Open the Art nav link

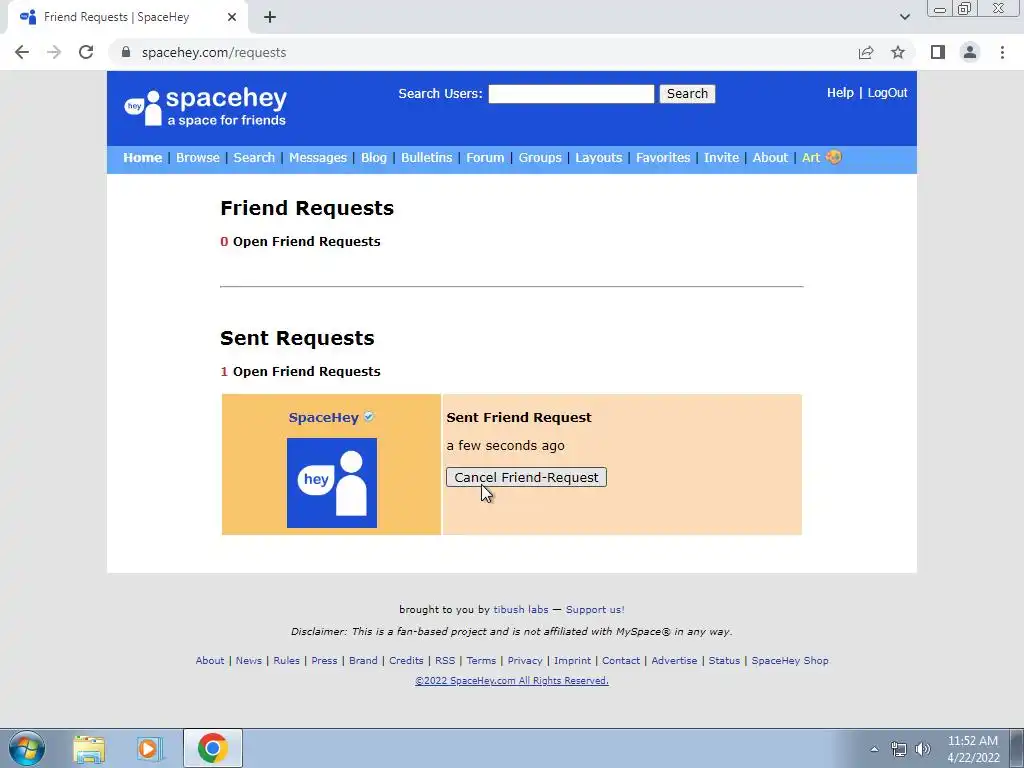pyautogui.click(x=810, y=157)
